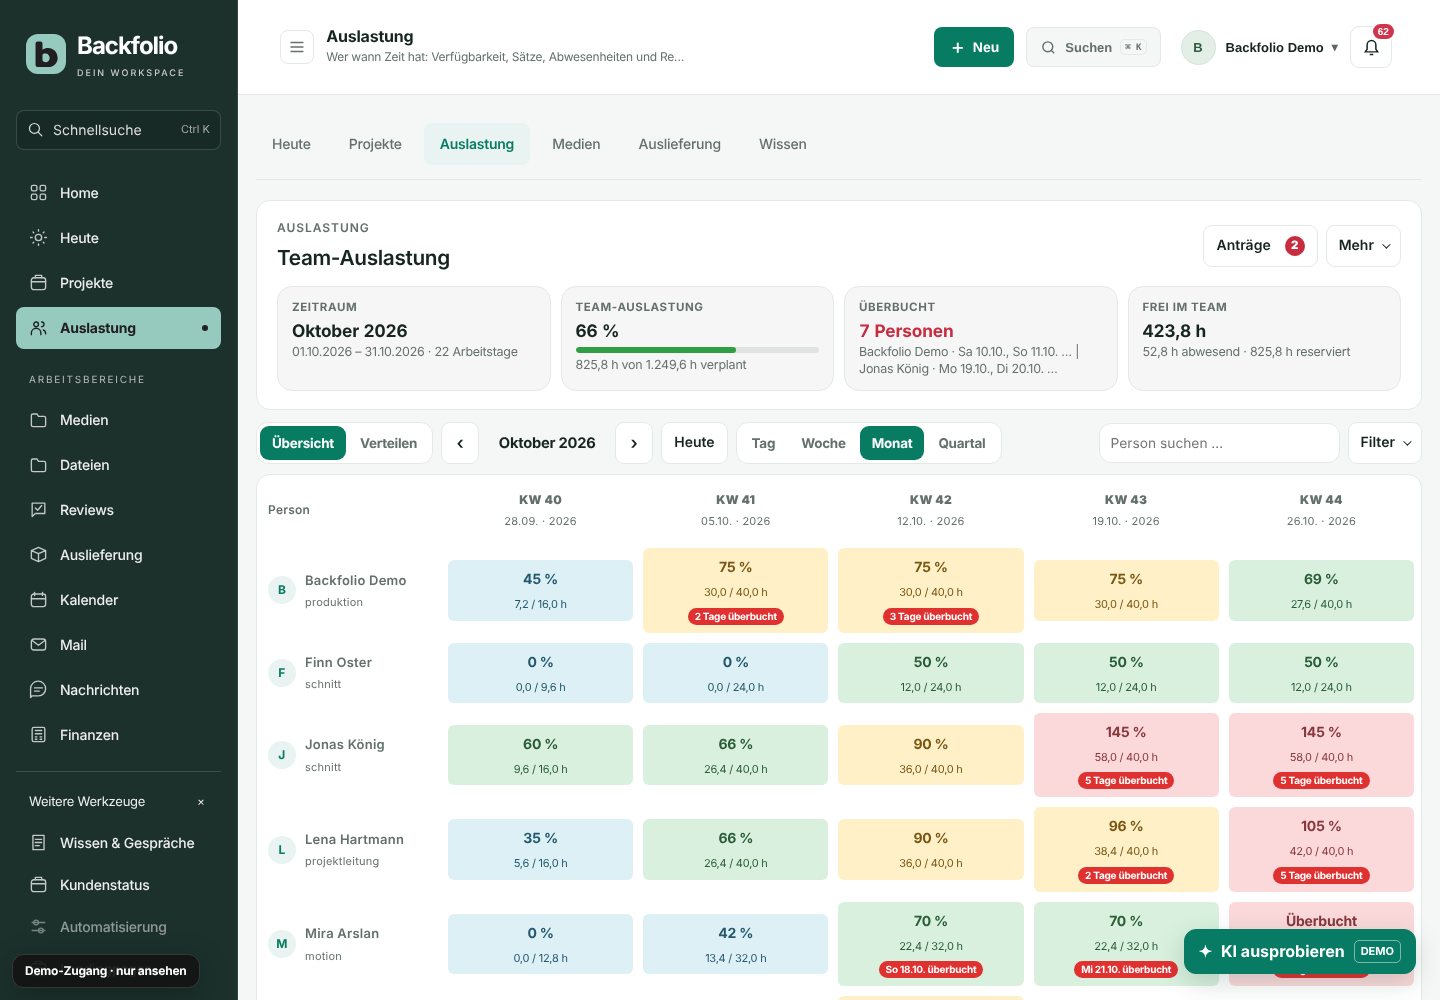Viewport: 1440px width, 1000px height.
Task: Expand the Mehr dropdown
Action: 1363,246
